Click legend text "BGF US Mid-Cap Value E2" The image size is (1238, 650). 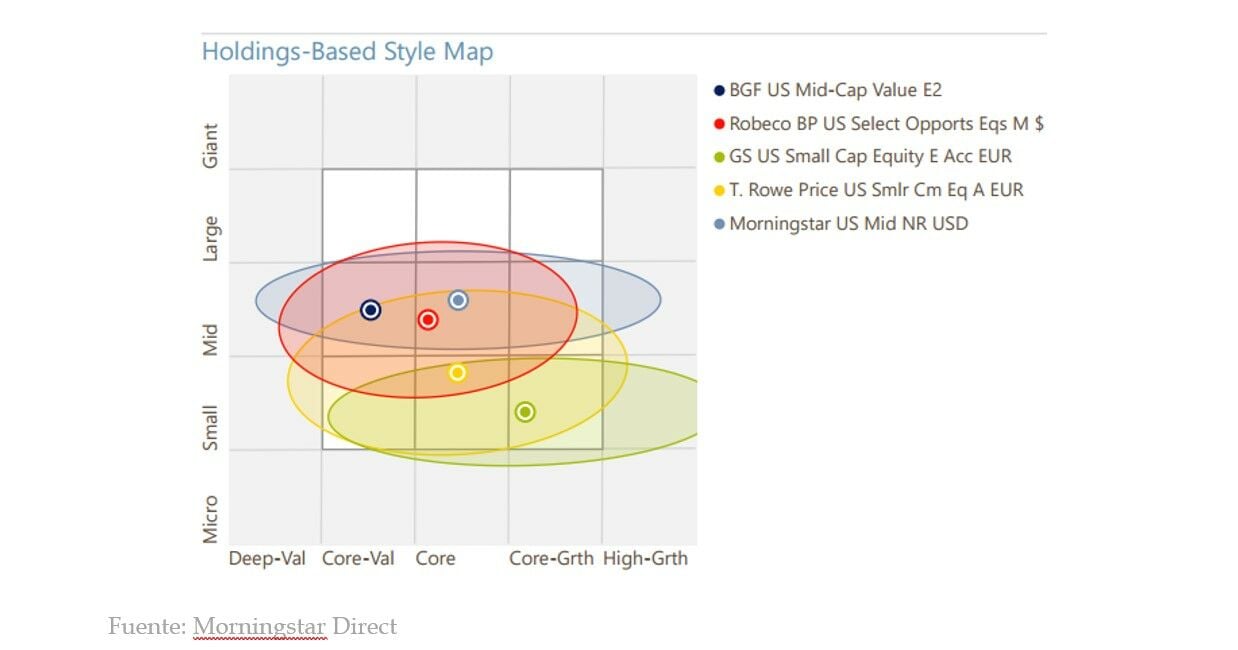836,90
